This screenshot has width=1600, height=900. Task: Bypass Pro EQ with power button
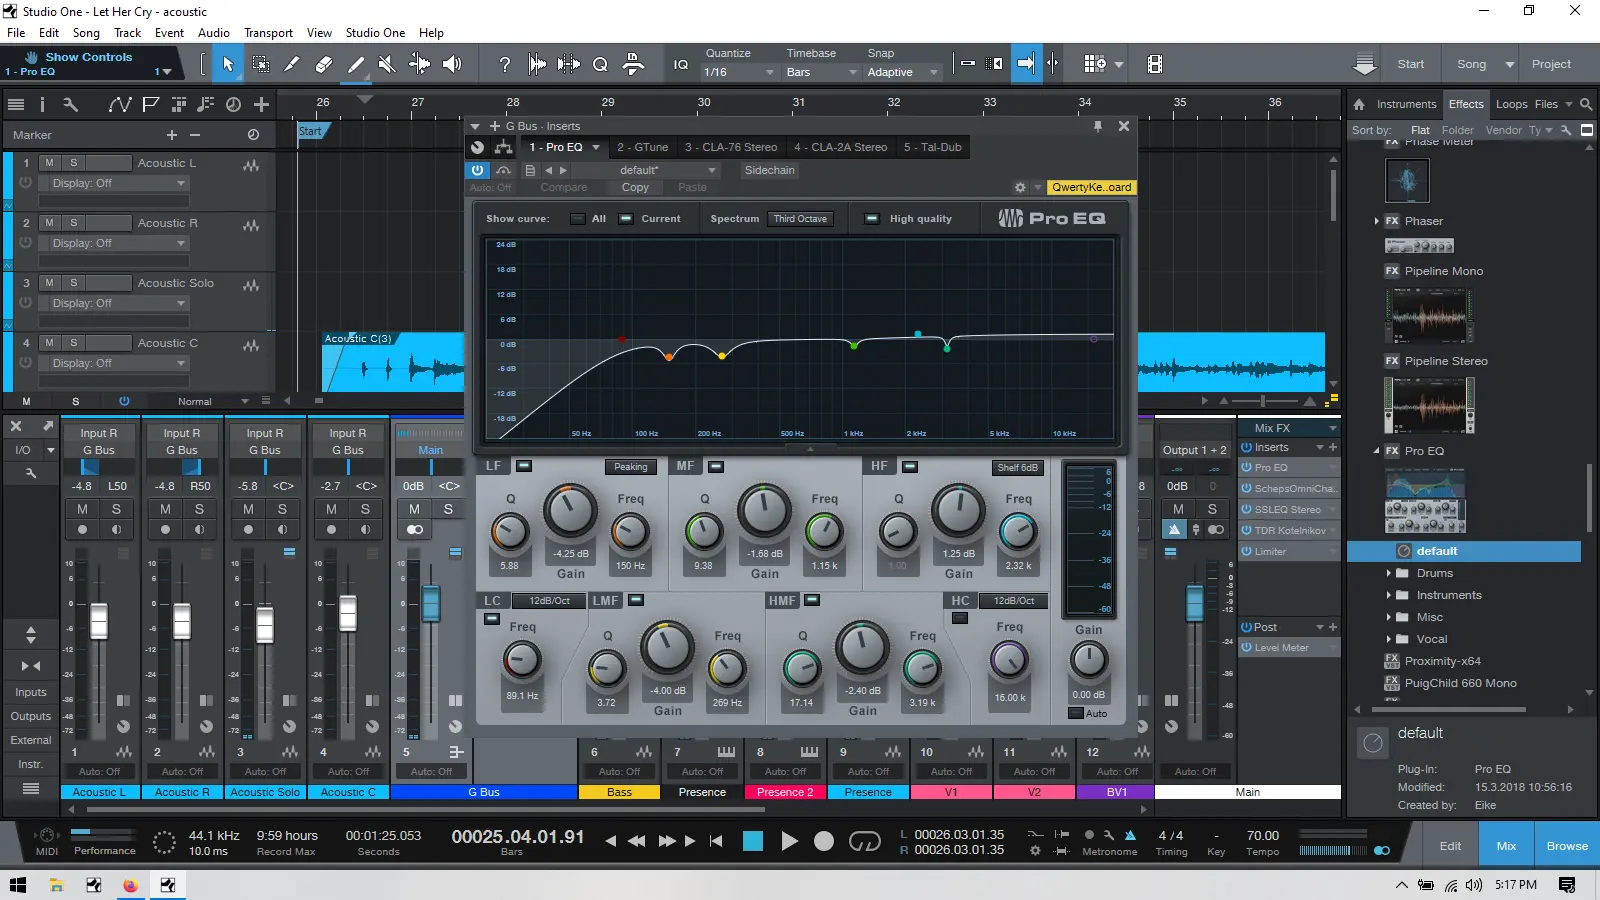(x=477, y=170)
